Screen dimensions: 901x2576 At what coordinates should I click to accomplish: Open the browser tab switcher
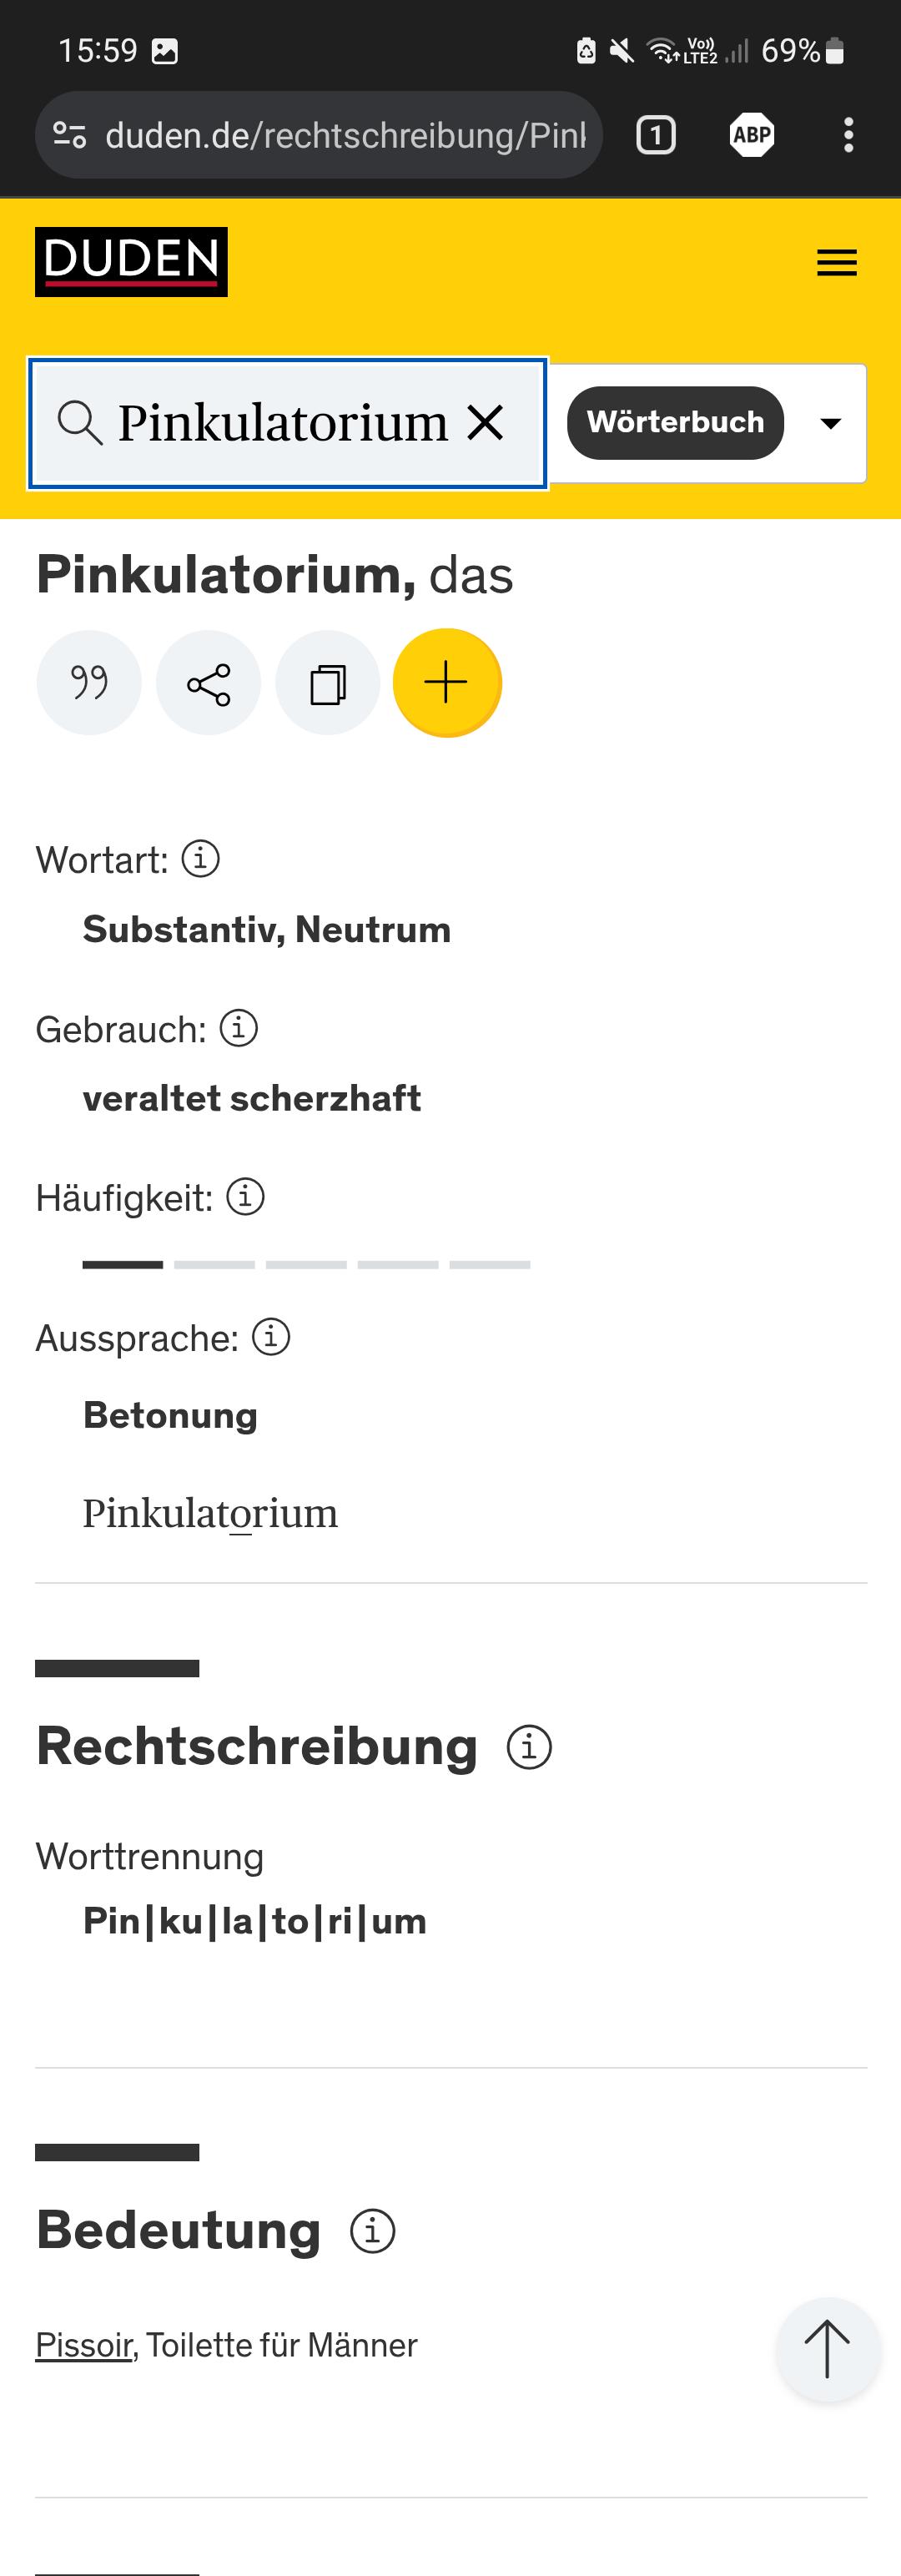[x=656, y=135]
